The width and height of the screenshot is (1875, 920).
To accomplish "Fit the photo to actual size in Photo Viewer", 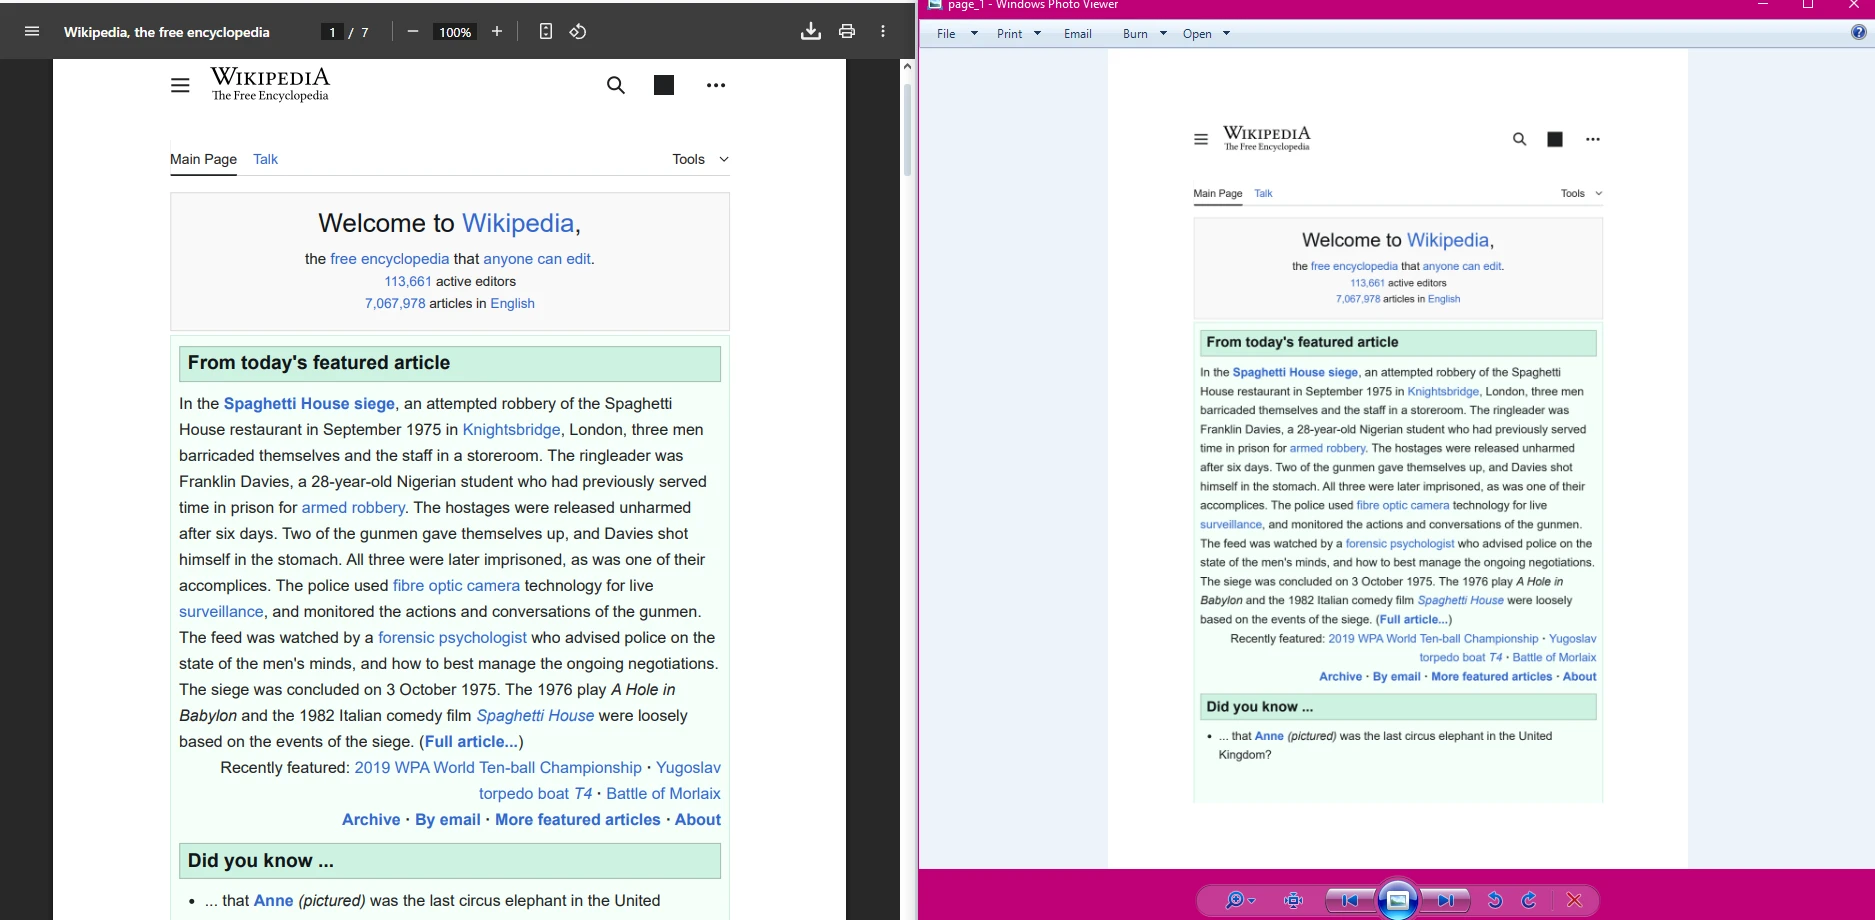I will 1292,900.
